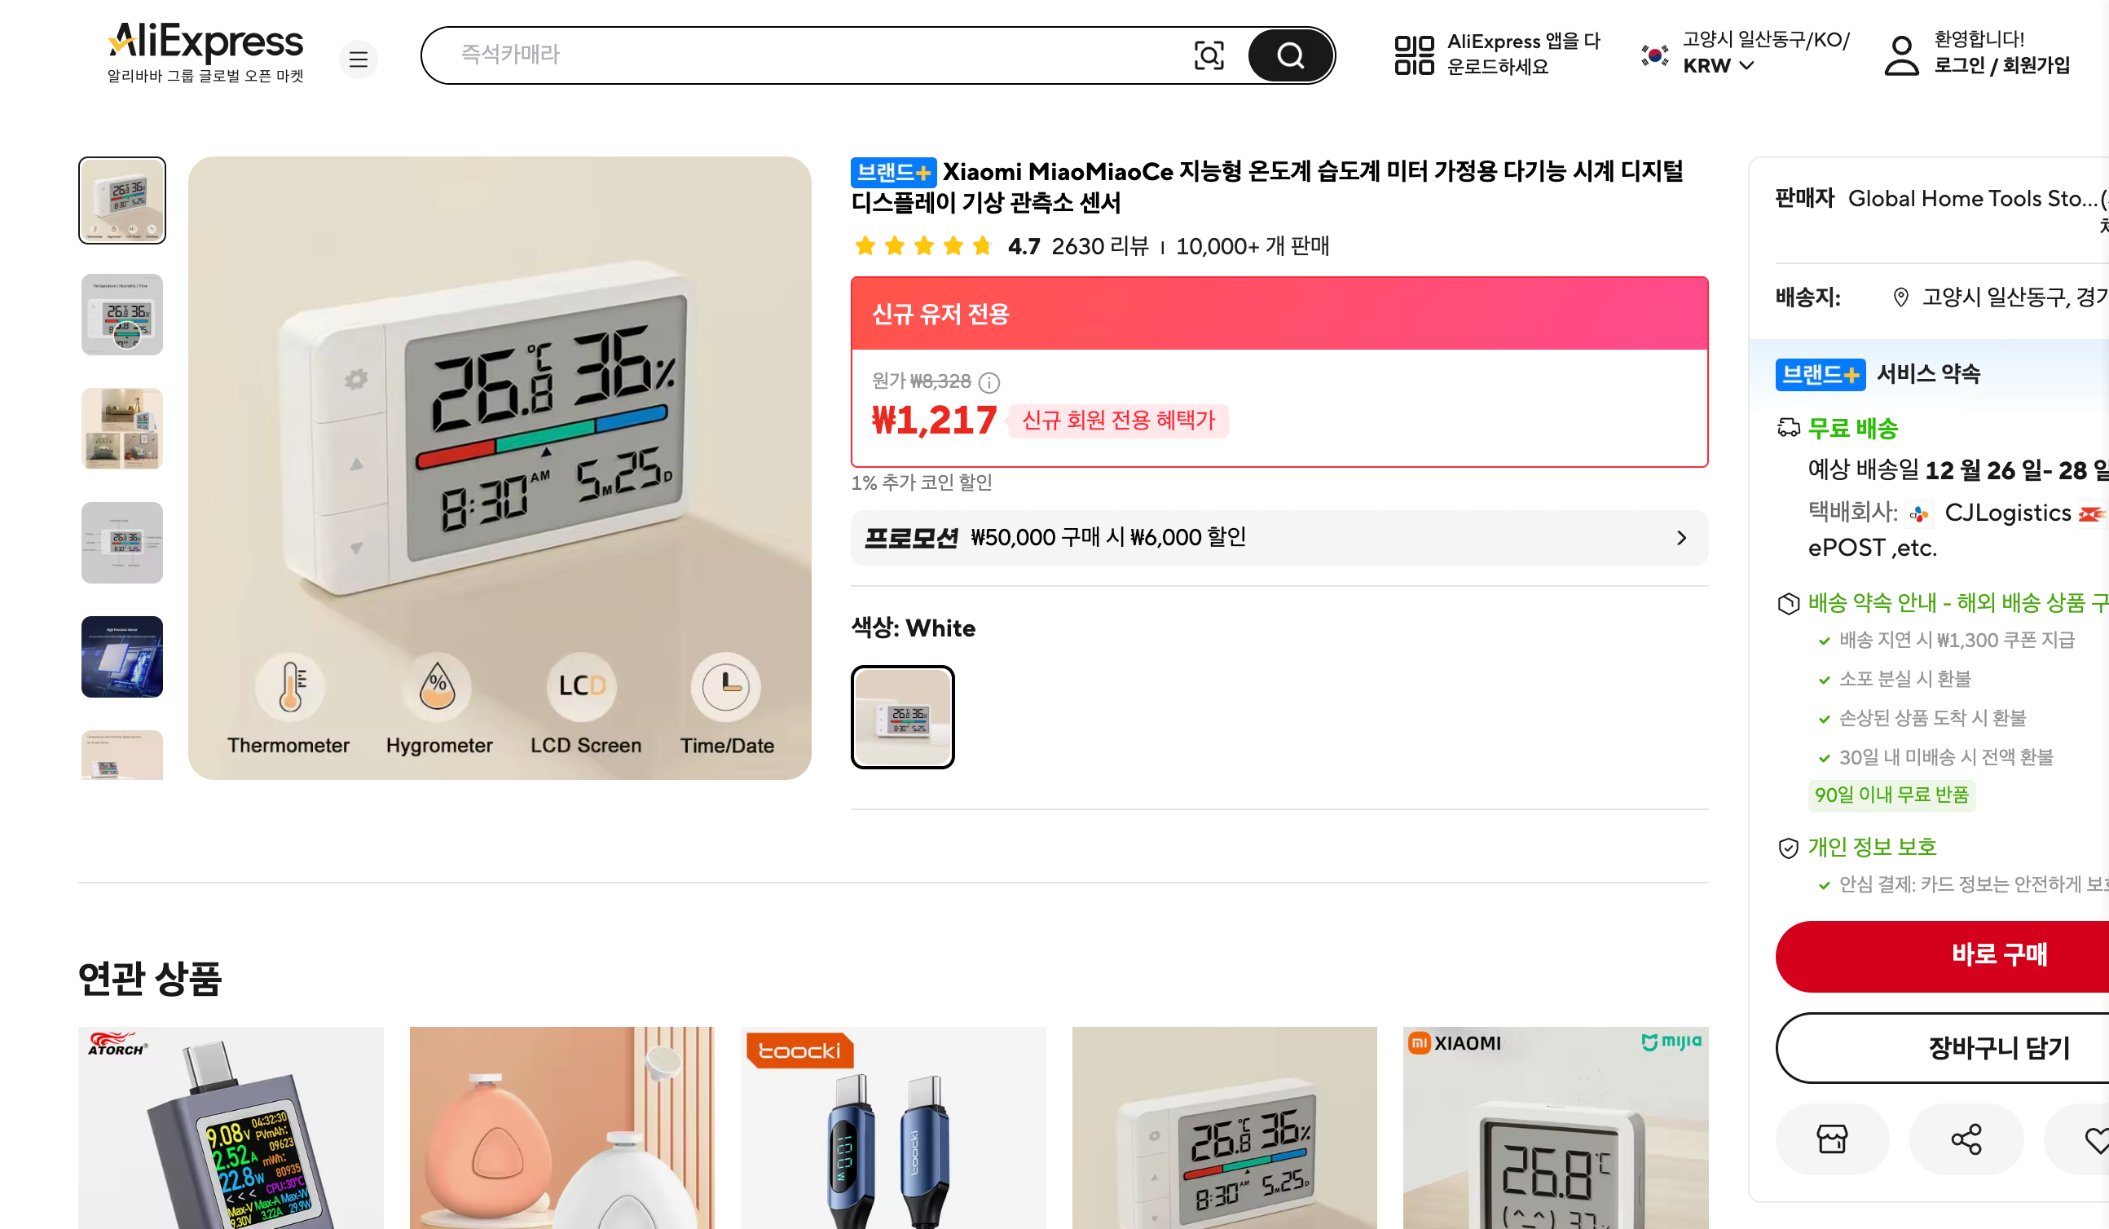Click the 장바구니 담기 add to cart button
2109x1229 pixels.
pyautogui.click(x=1998, y=1048)
